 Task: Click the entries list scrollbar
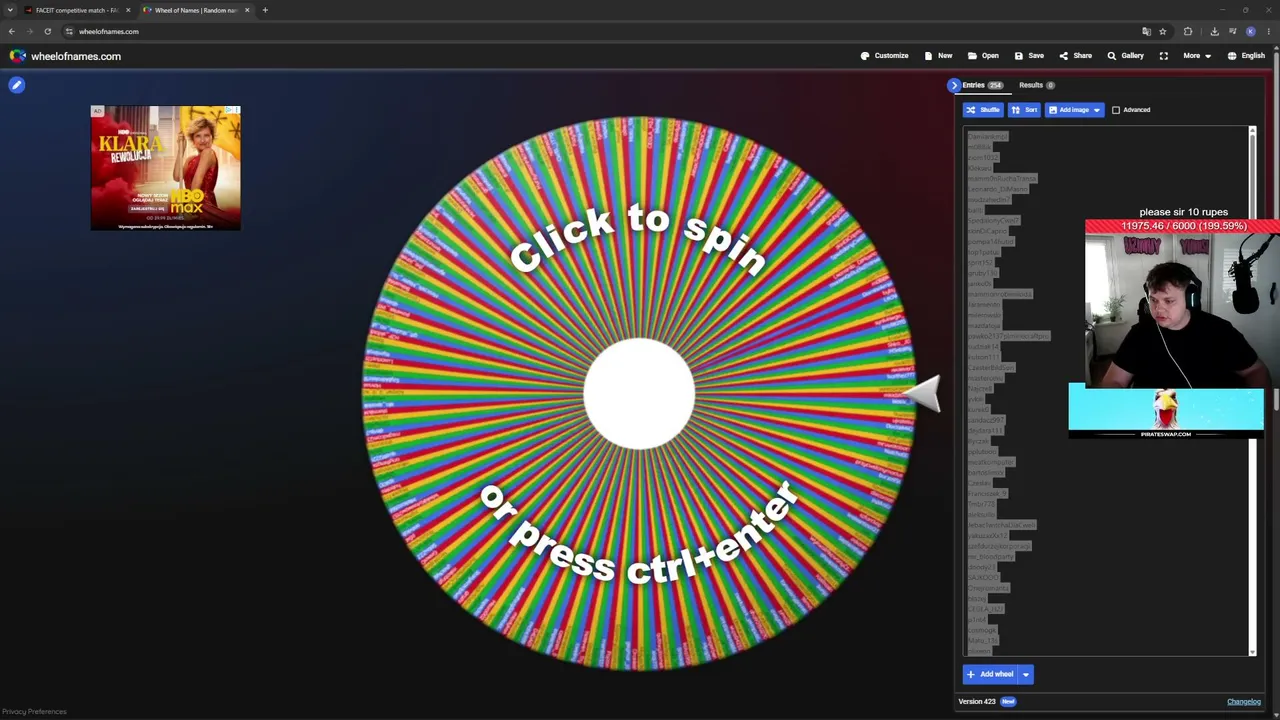[1252, 390]
